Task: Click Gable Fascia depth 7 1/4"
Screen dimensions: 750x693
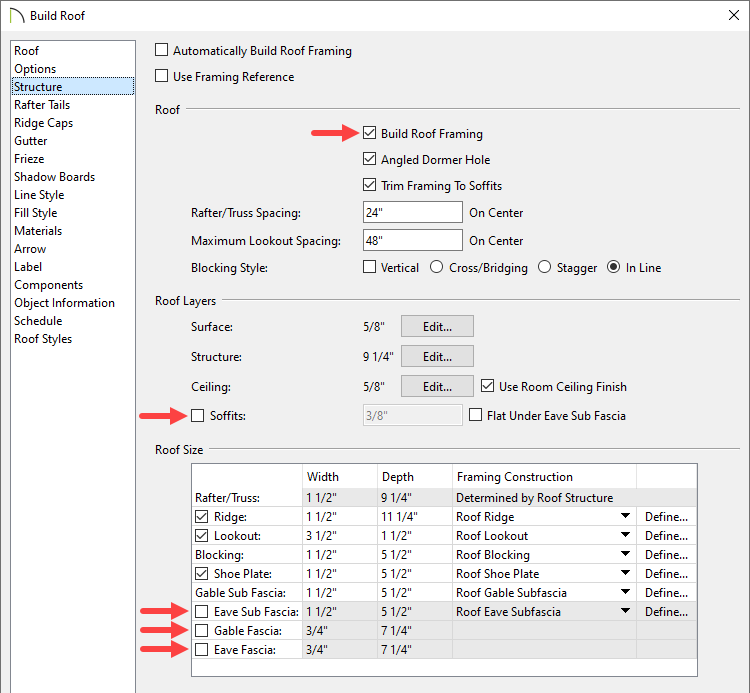Action: [415, 630]
